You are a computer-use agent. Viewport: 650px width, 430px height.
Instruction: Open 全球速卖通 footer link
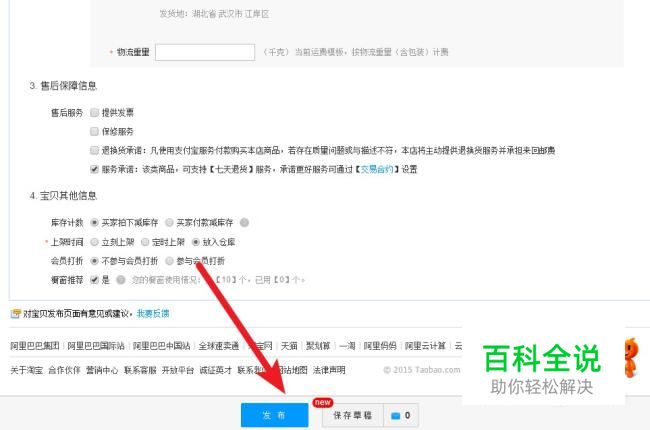click(x=218, y=345)
